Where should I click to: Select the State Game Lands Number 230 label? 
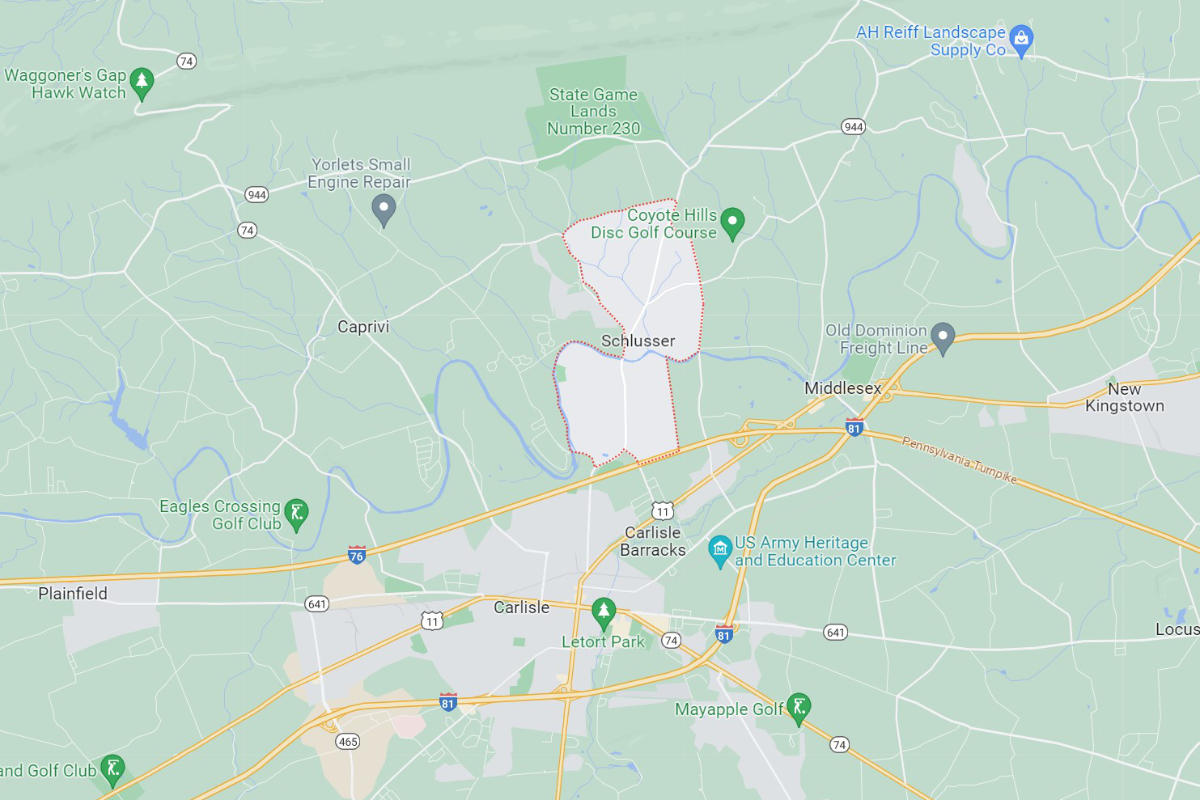(593, 111)
